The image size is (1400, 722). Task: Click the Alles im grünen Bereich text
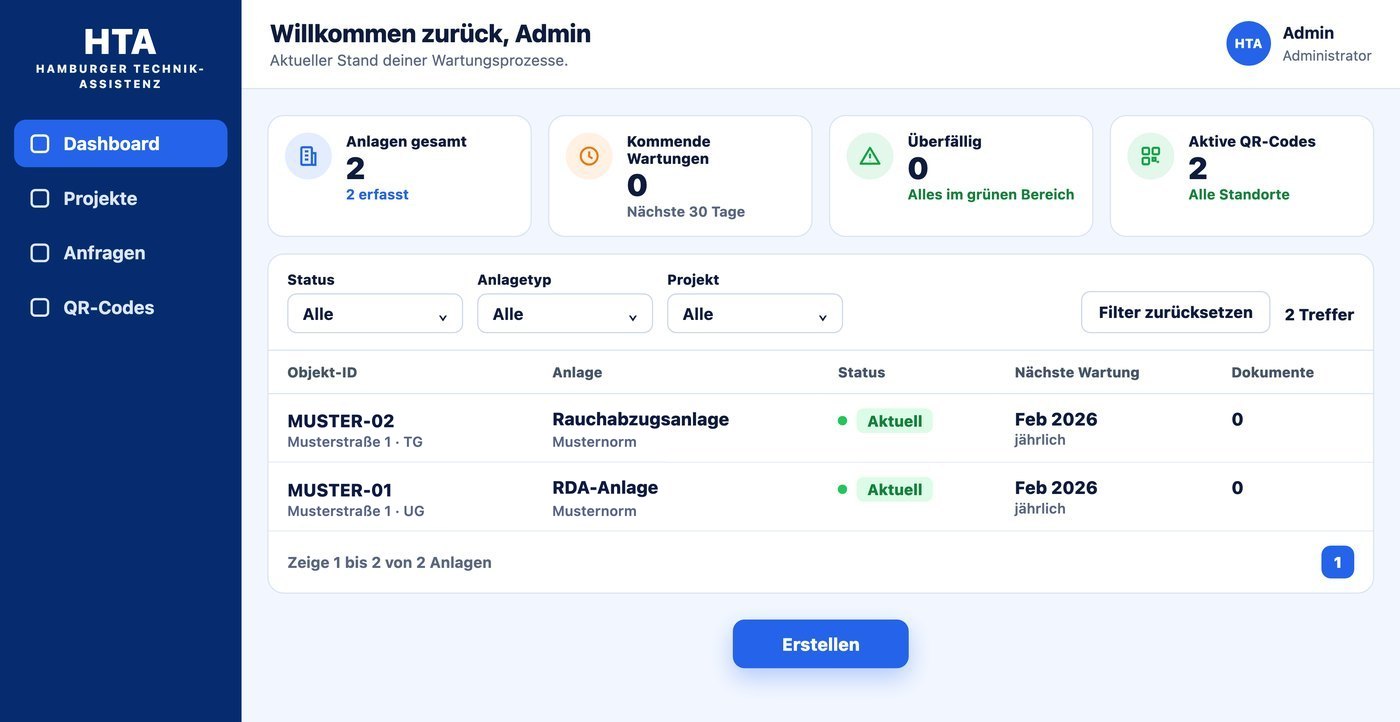(x=991, y=195)
